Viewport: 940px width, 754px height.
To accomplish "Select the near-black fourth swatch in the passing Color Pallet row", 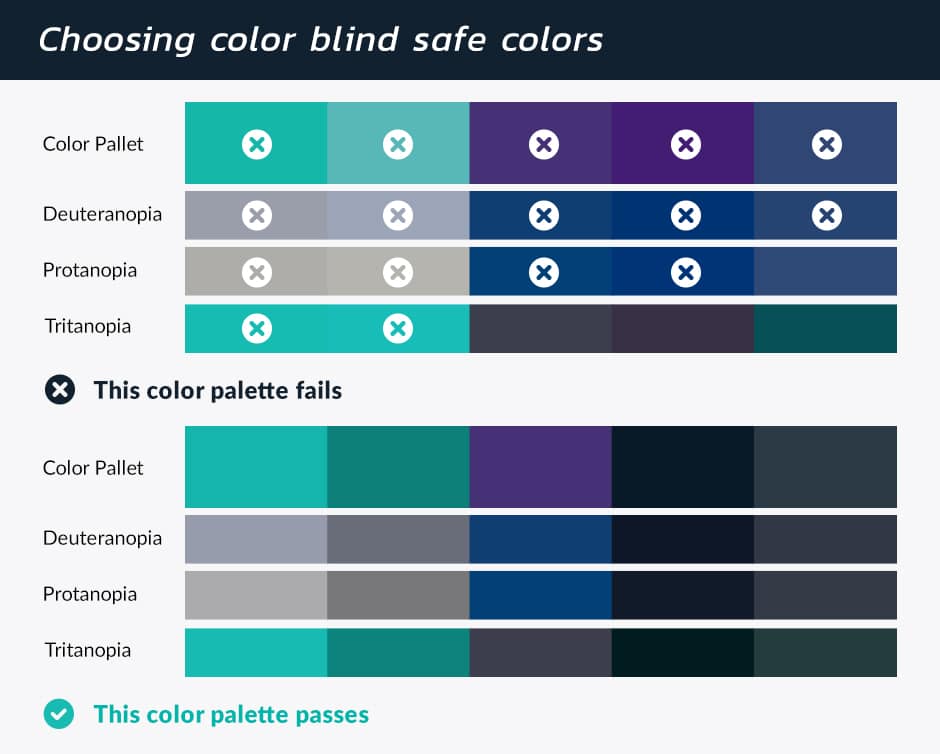I will (683, 467).
